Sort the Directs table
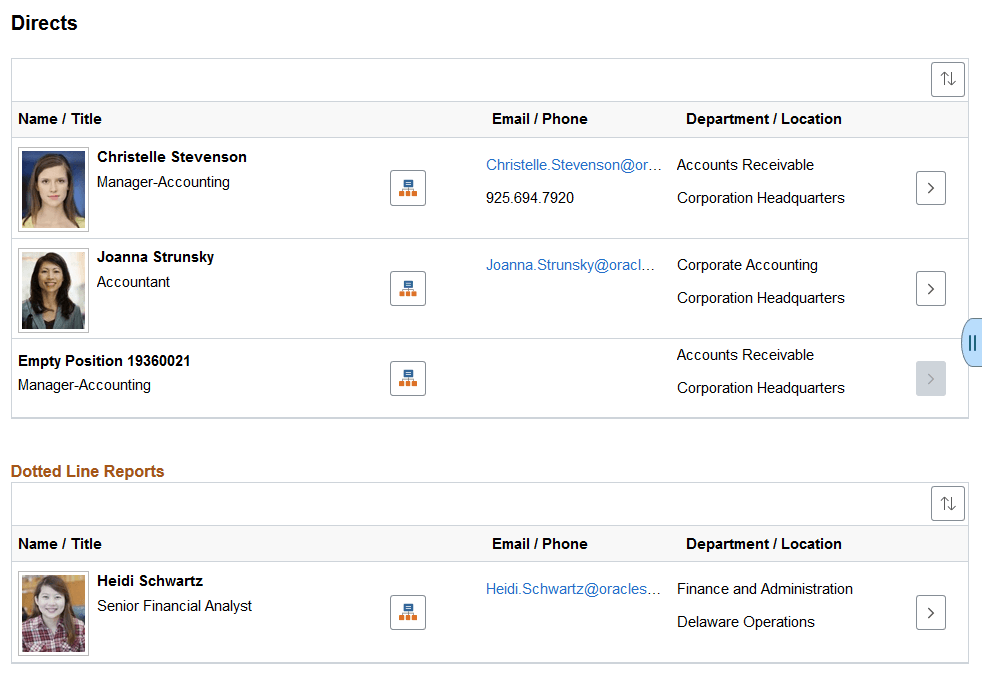 click(947, 79)
